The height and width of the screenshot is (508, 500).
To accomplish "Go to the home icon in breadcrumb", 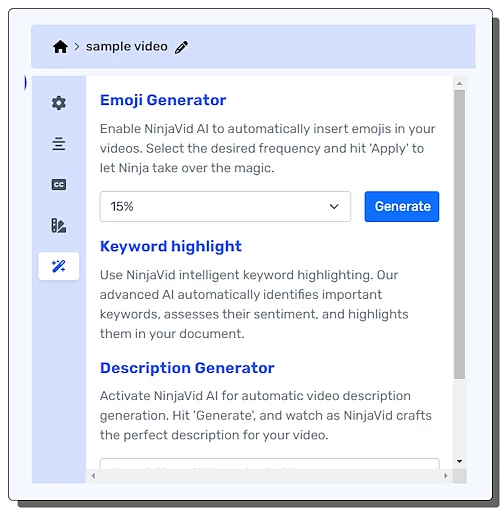I will coord(60,47).
